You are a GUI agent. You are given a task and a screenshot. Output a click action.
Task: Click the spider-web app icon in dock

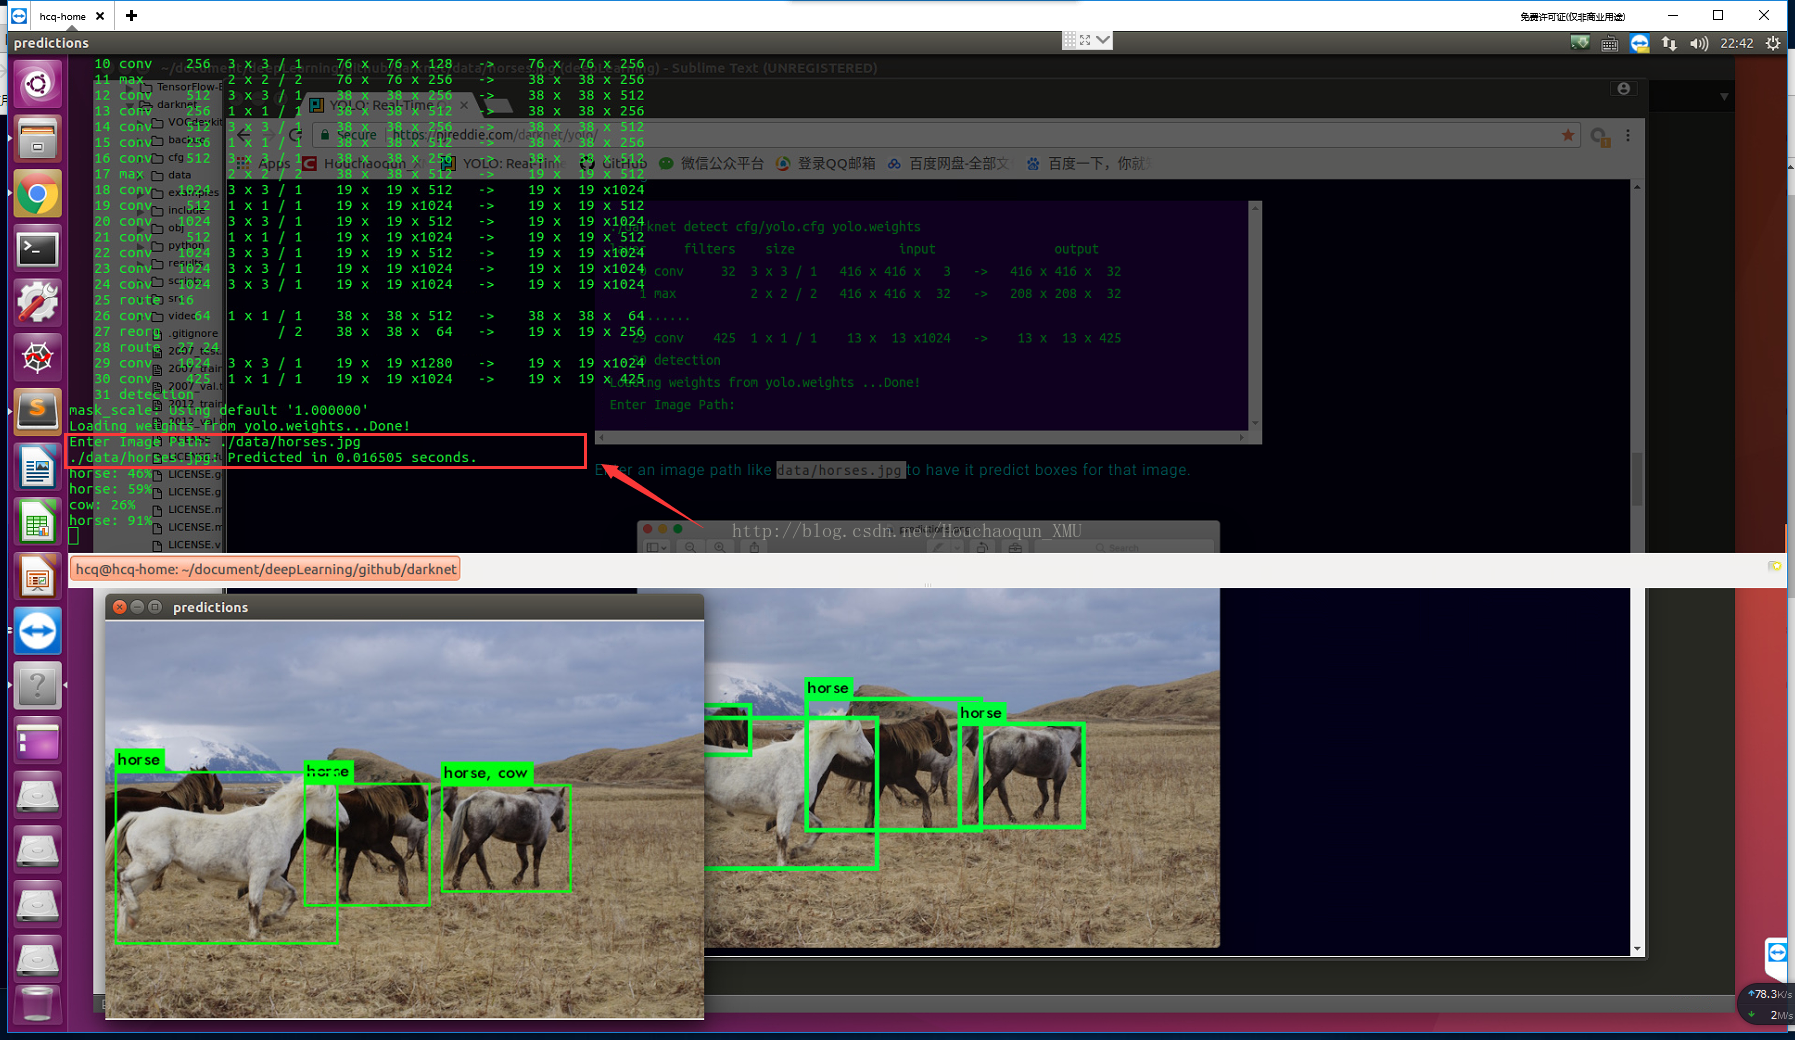pyautogui.click(x=37, y=357)
